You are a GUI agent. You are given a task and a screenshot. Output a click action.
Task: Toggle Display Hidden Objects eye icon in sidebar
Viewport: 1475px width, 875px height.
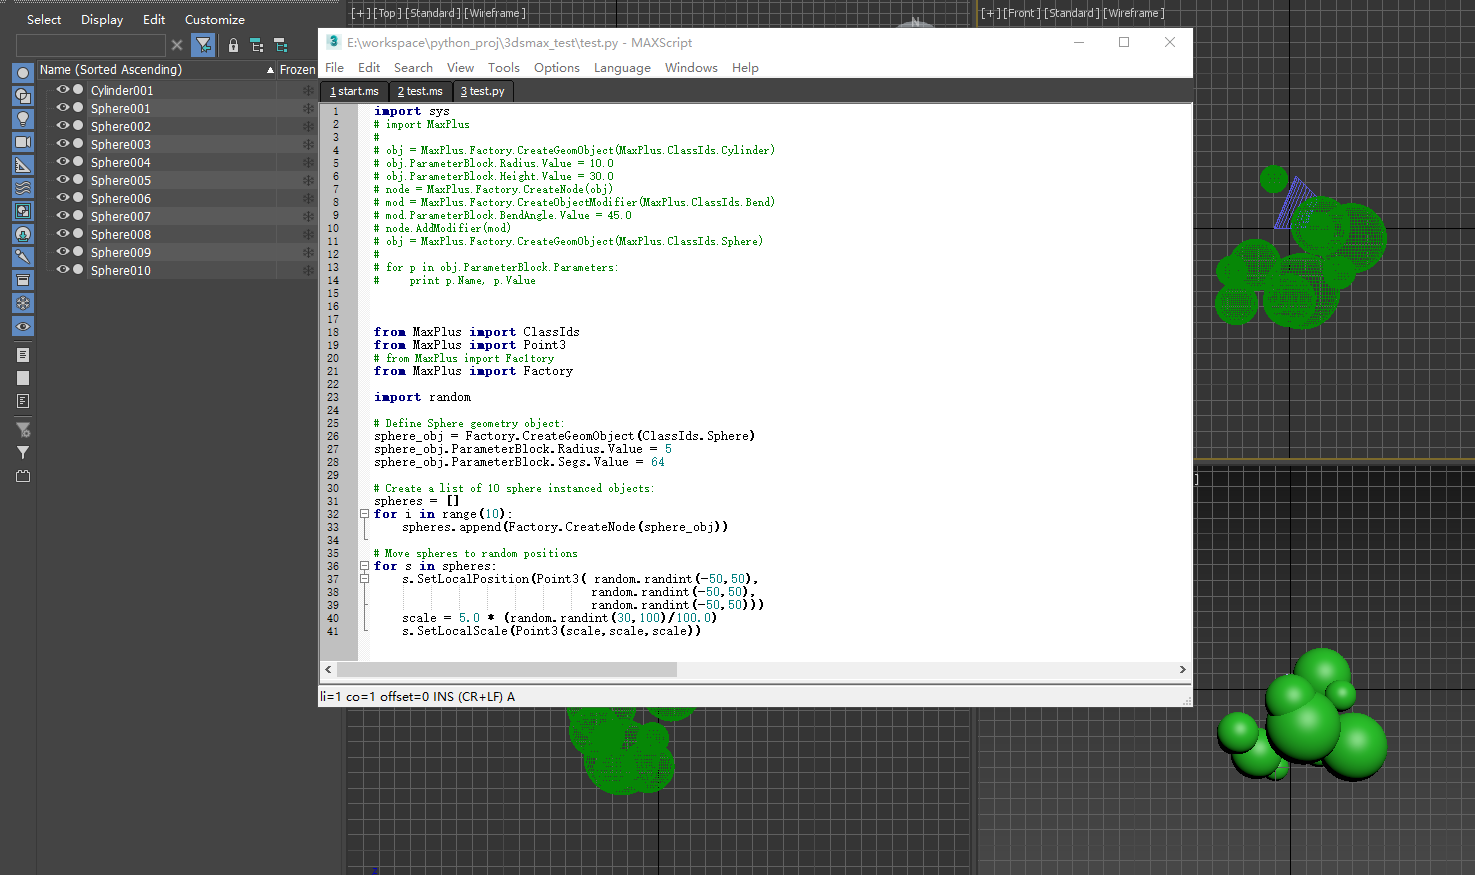(23, 327)
